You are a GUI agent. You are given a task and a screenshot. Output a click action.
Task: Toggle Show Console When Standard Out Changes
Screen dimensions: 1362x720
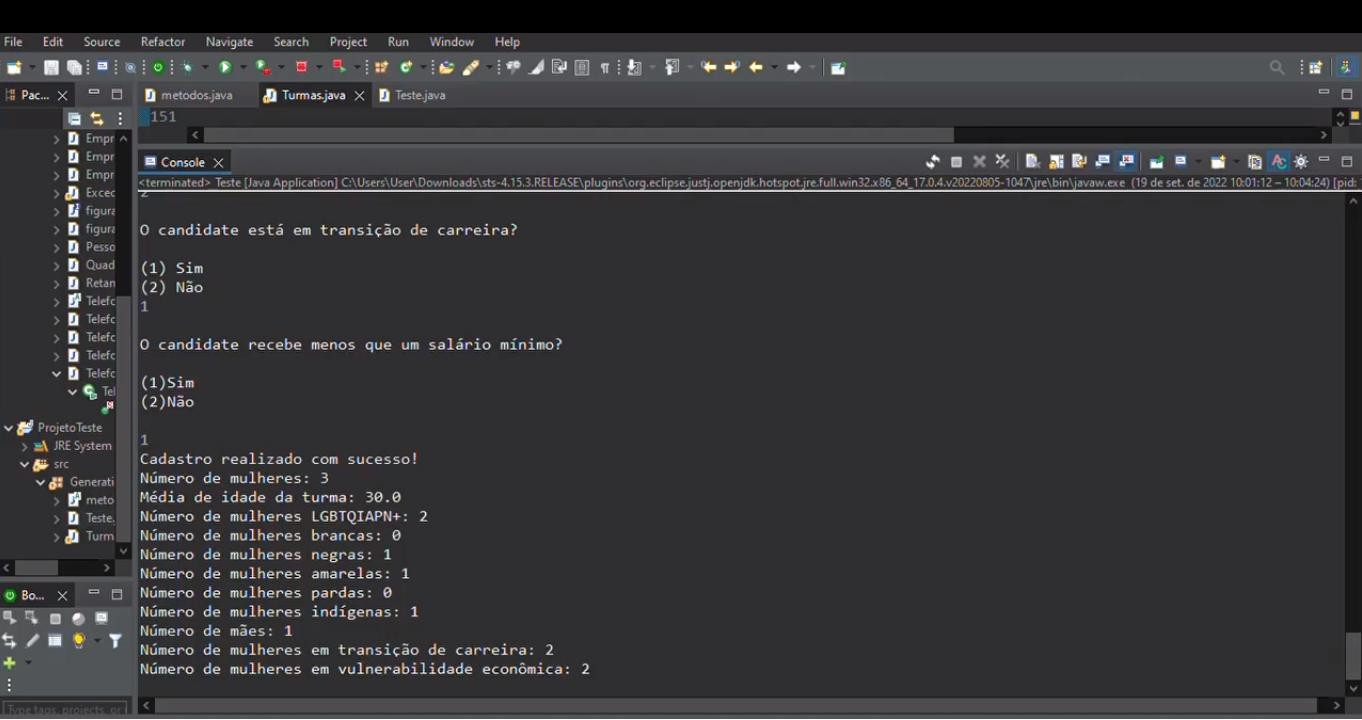pyautogui.click(x=1102, y=162)
